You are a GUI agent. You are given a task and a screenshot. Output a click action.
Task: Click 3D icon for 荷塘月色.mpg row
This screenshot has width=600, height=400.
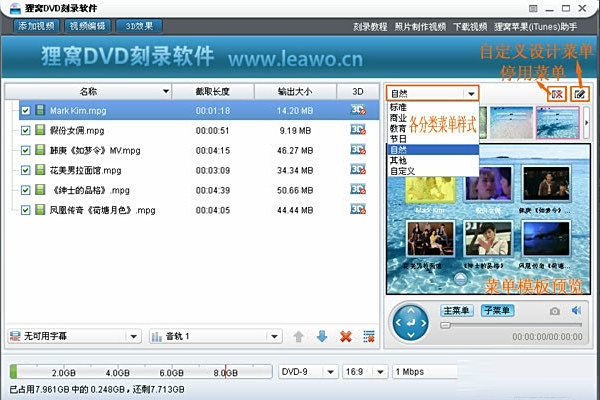click(358, 210)
